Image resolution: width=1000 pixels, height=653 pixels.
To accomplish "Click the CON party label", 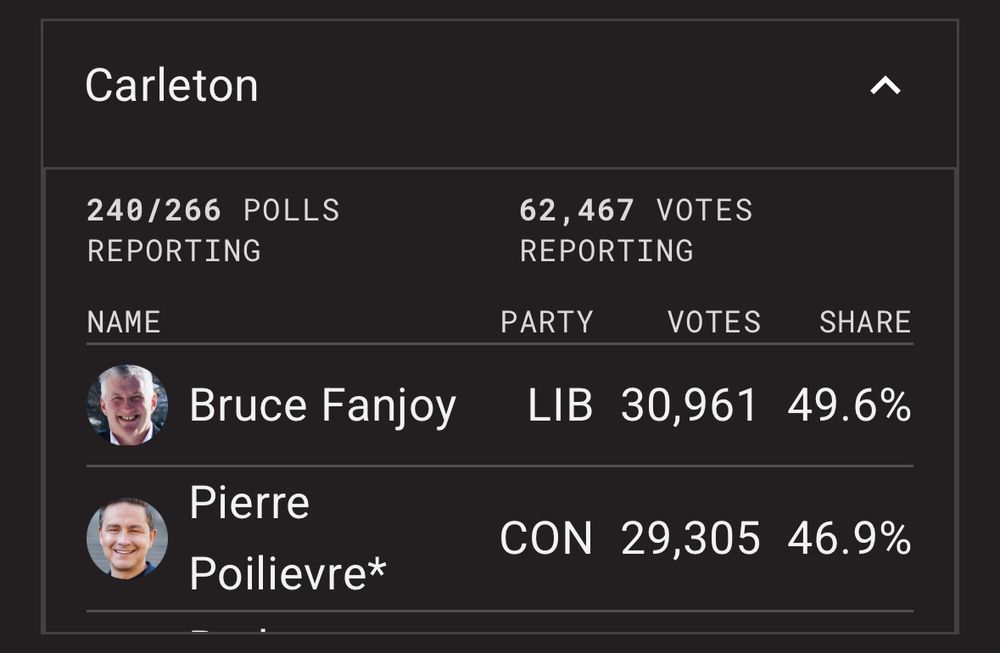I will pos(546,539).
